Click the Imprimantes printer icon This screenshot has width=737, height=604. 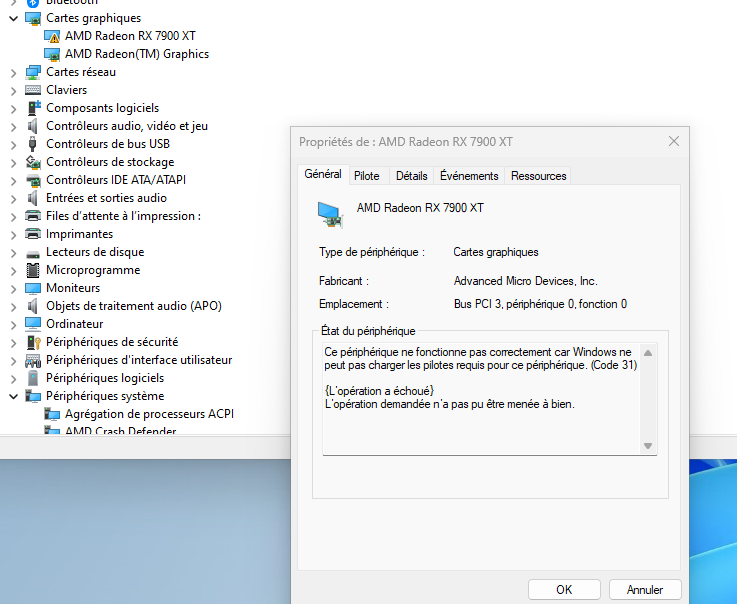pos(33,234)
